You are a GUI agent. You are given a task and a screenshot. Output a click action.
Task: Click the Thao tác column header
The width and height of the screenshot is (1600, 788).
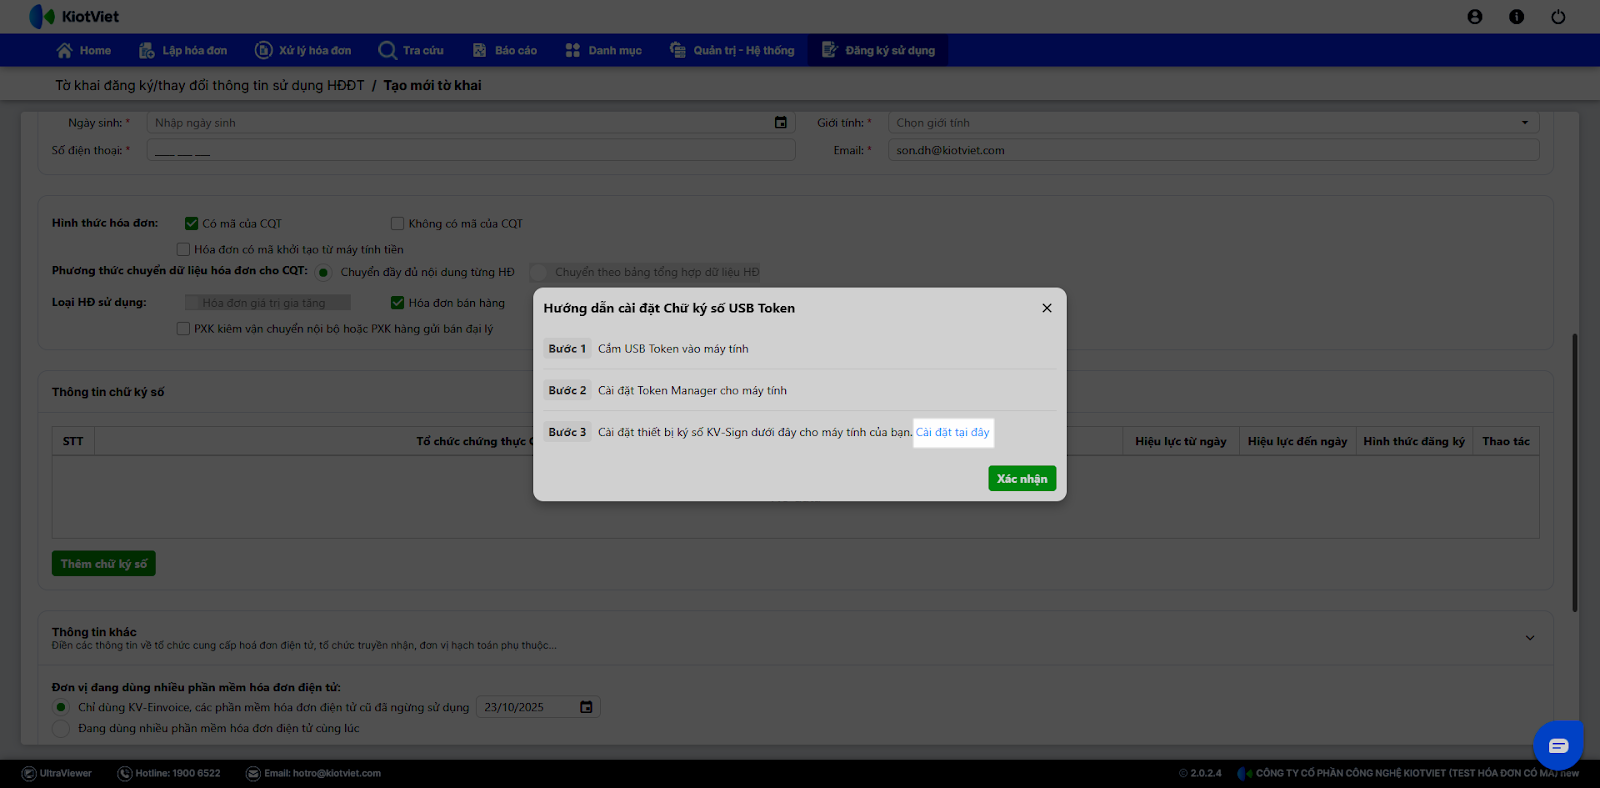1506,441
